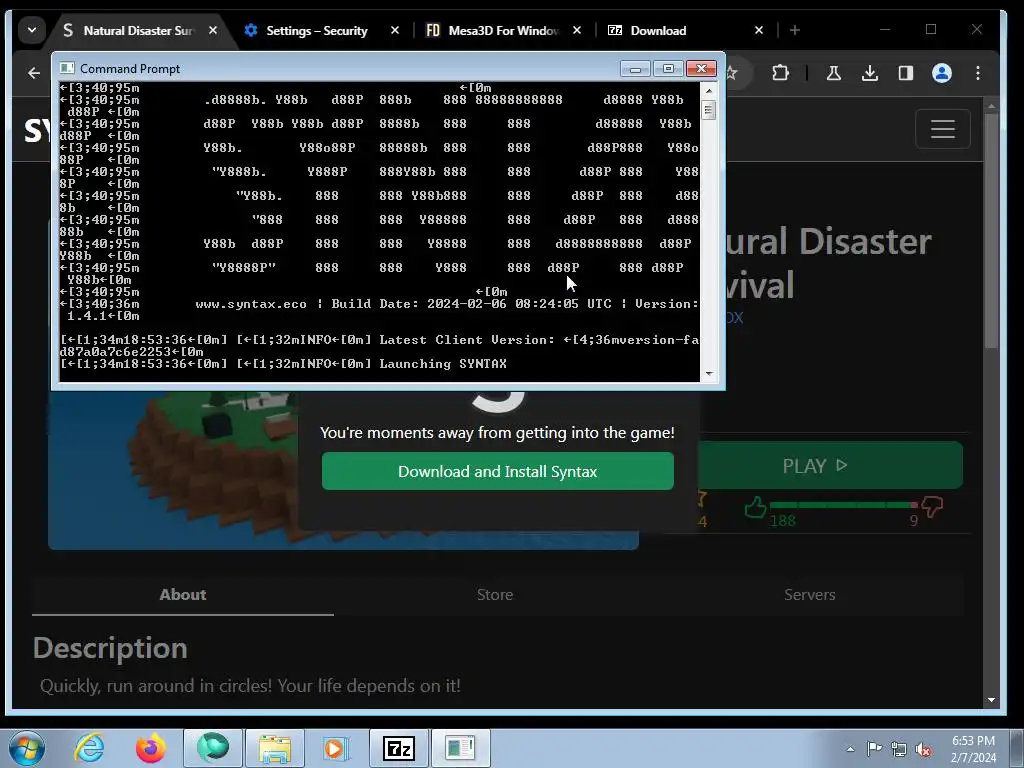The width and height of the screenshot is (1024, 768).
Task: Open a new browser tab
Action: (x=795, y=30)
